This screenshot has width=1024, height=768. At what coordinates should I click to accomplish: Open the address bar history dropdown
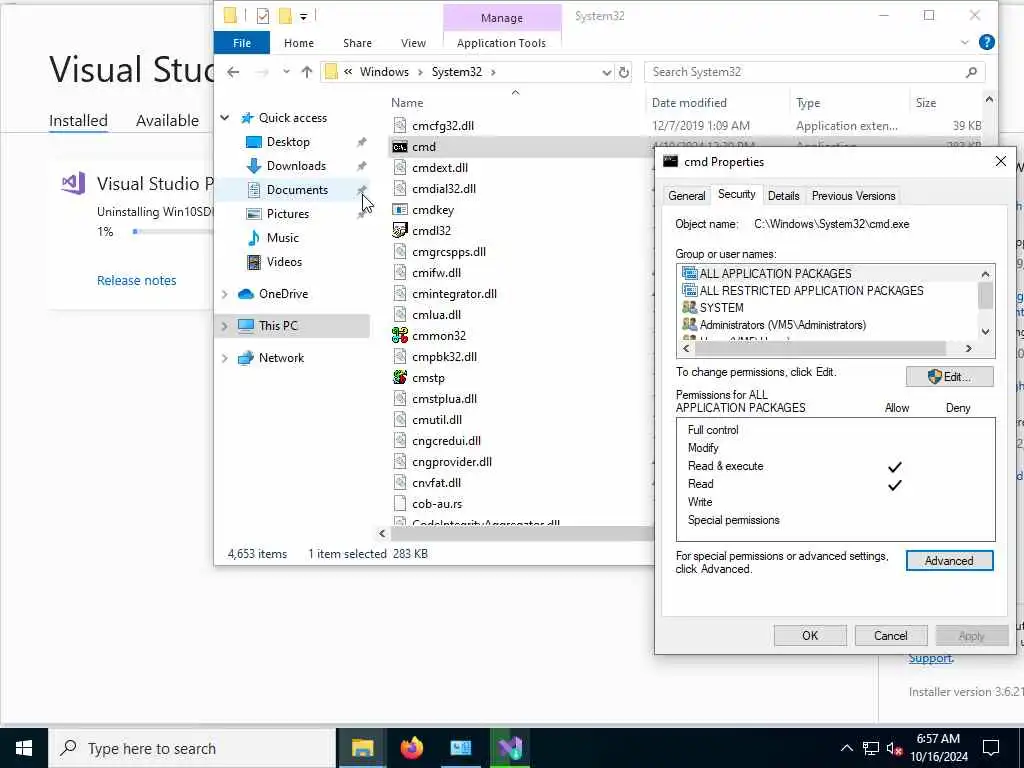click(x=606, y=72)
